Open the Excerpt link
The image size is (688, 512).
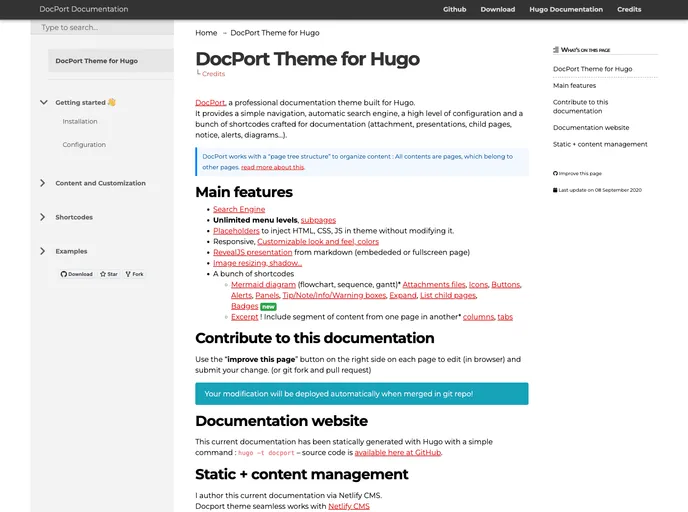244,317
